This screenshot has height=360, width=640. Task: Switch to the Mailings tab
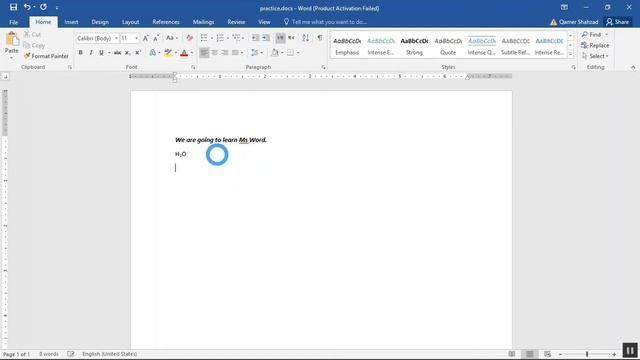click(x=203, y=22)
